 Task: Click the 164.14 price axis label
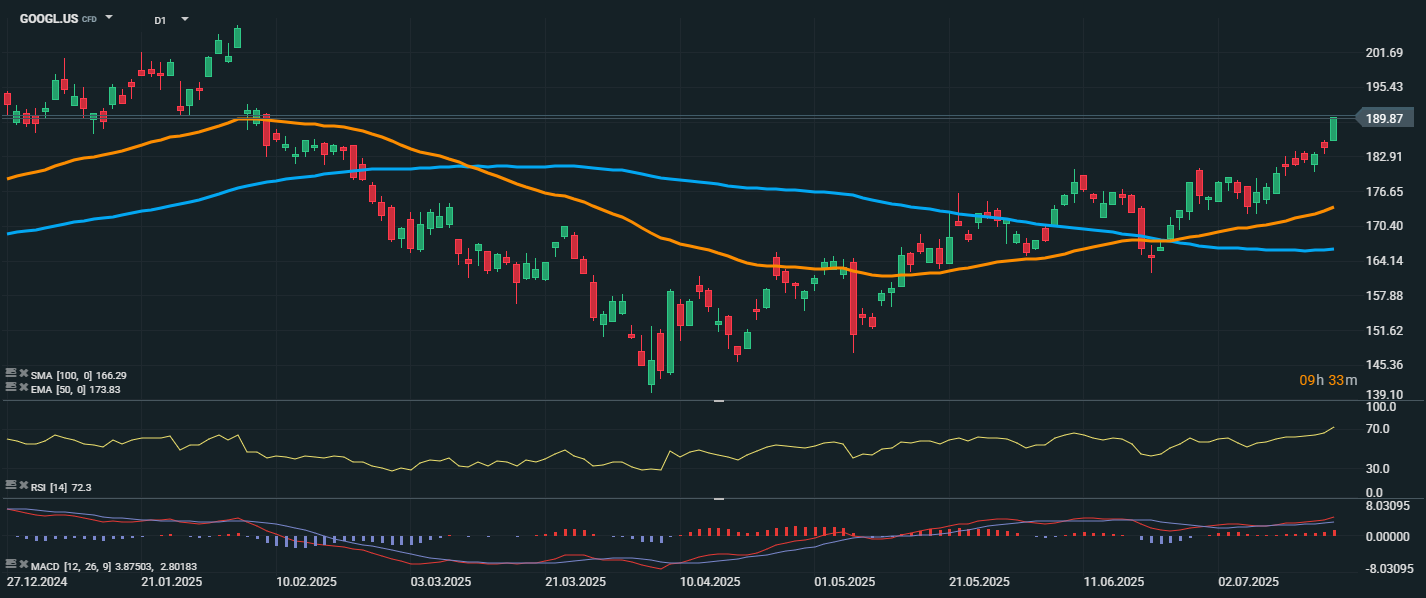[1384, 261]
